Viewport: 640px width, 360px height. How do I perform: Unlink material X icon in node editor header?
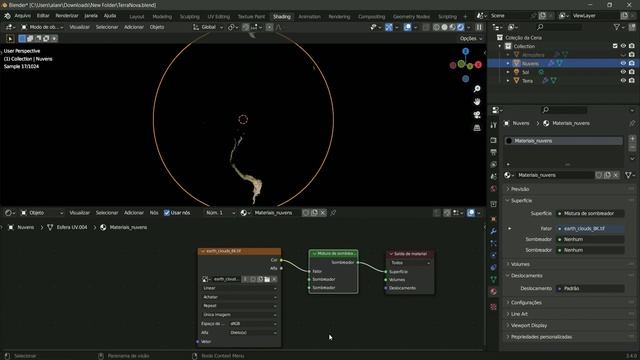323,213
